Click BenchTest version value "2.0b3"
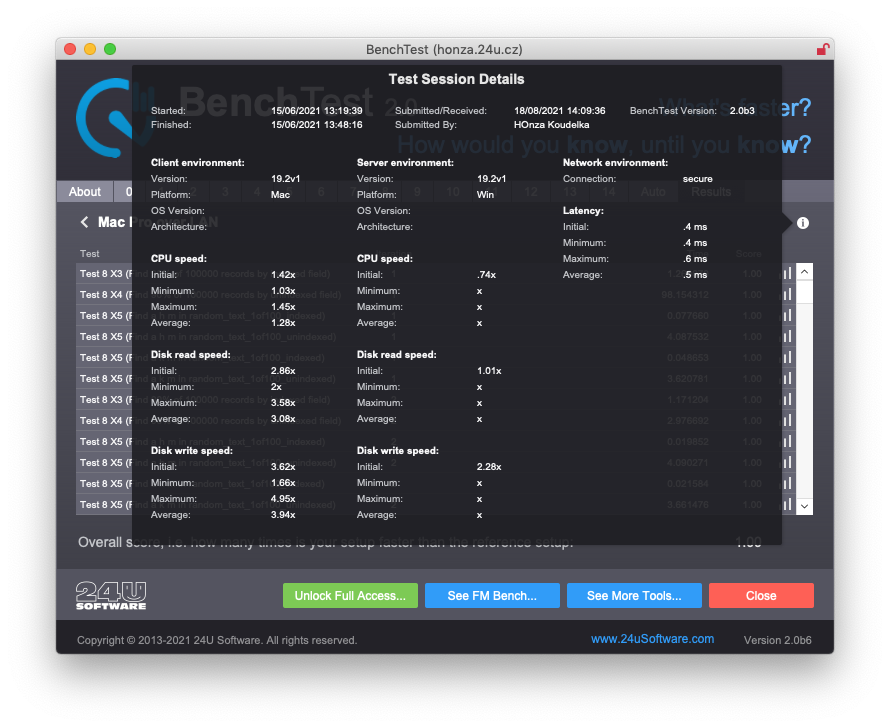Image resolution: width=890 pixels, height=728 pixels. coord(742,111)
